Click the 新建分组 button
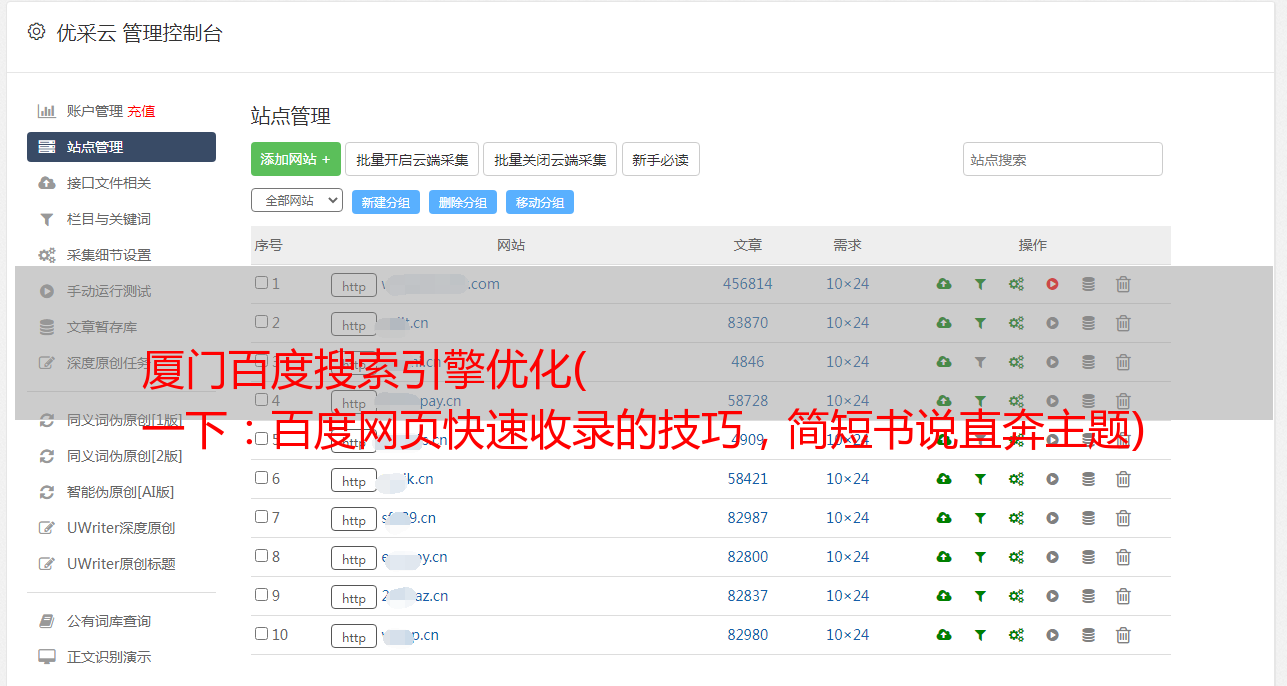 [386, 202]
